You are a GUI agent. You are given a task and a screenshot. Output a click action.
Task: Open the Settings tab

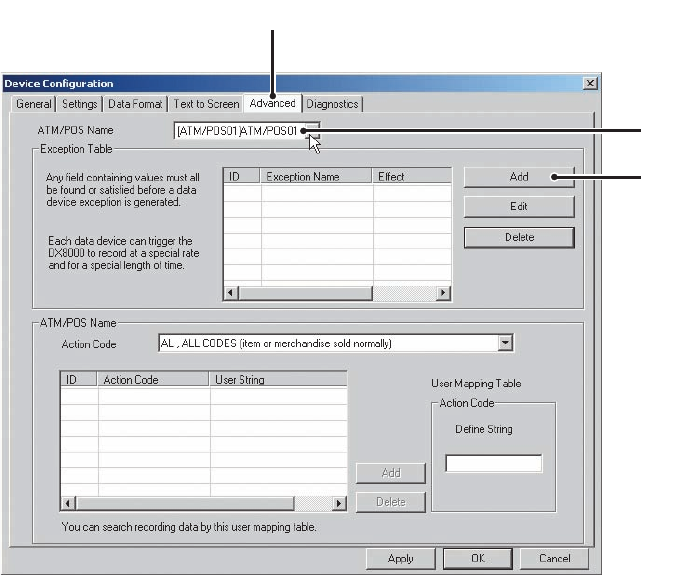coord(80,104)
